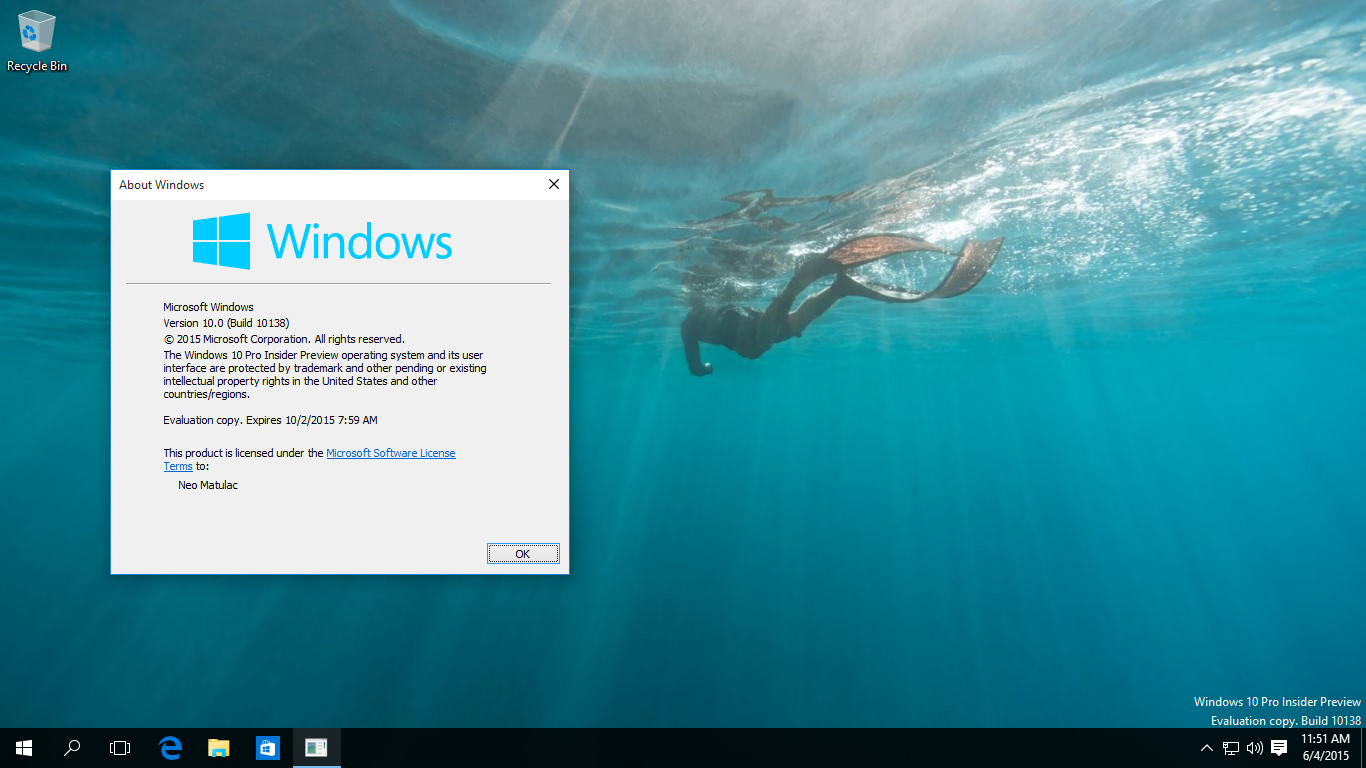Viewport: 1366px width, 768px height.
Task: Select the active About Windows taskbar icon
Action: click(x=315, y=747)
